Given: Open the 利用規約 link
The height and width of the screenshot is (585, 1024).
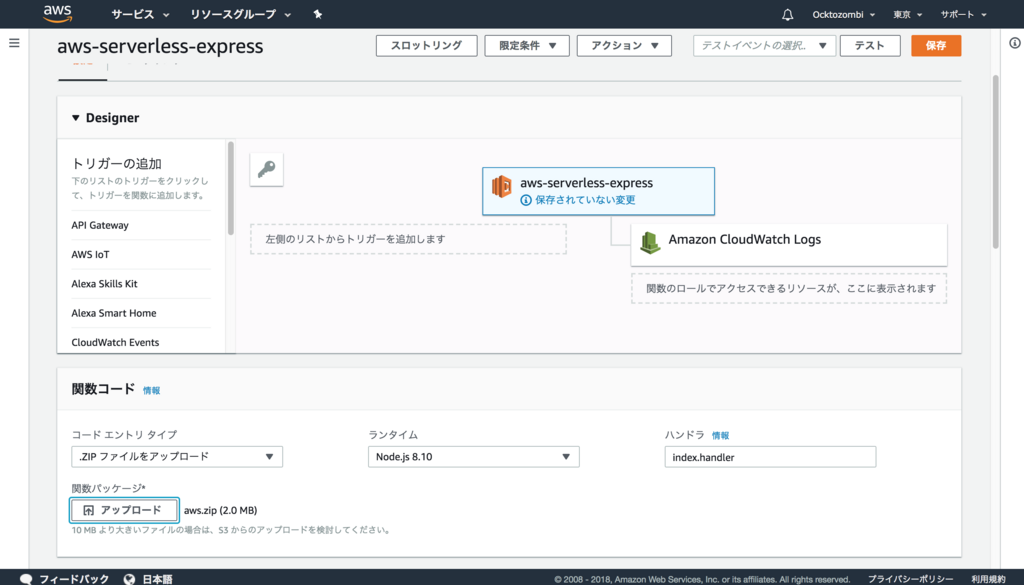Looking at the screenshot, I should click(988, 579).
